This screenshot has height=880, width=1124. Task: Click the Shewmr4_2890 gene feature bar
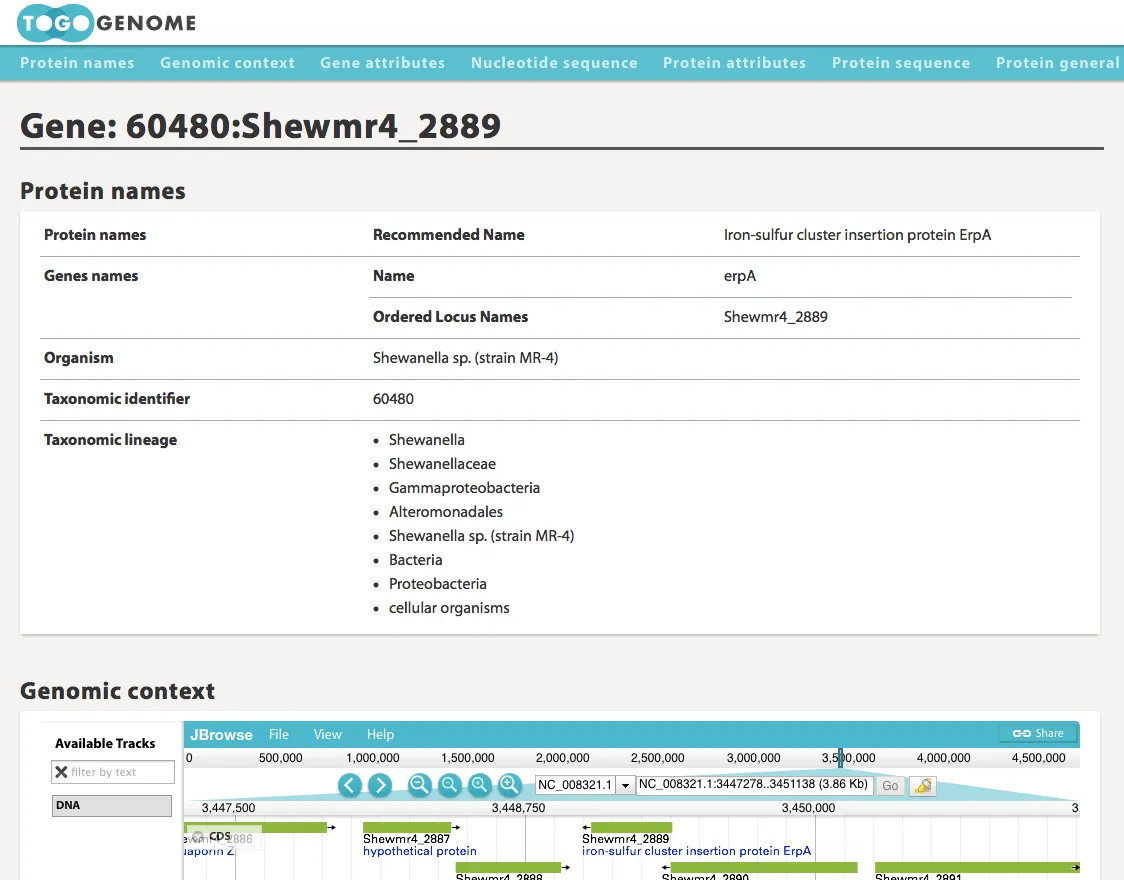(x=764, y=868)
